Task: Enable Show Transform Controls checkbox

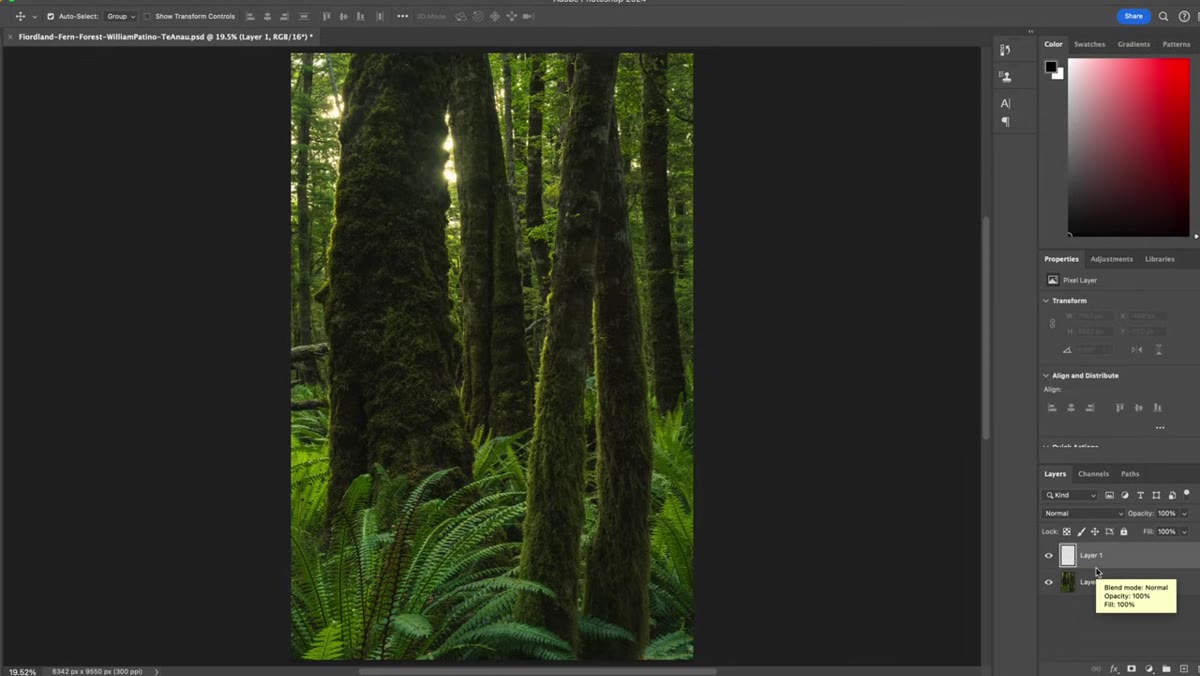Action: 147,16
